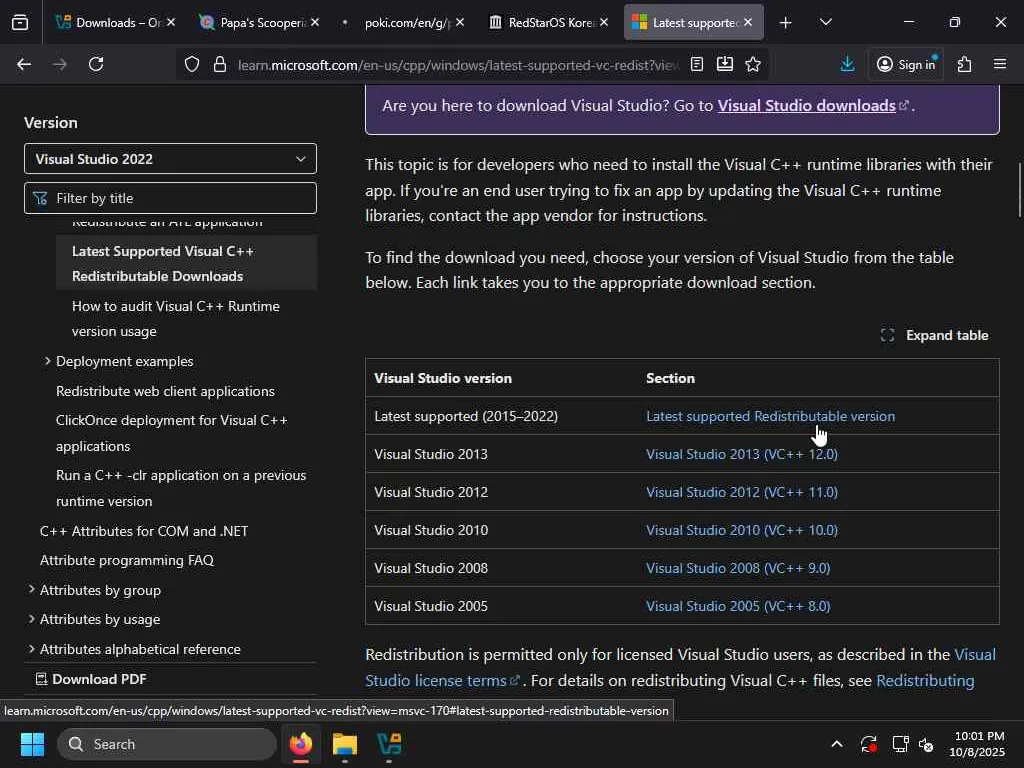This screenshot has height=768, width=1024.
Task: Click the address bar URL
Action: tap(457, 65)
